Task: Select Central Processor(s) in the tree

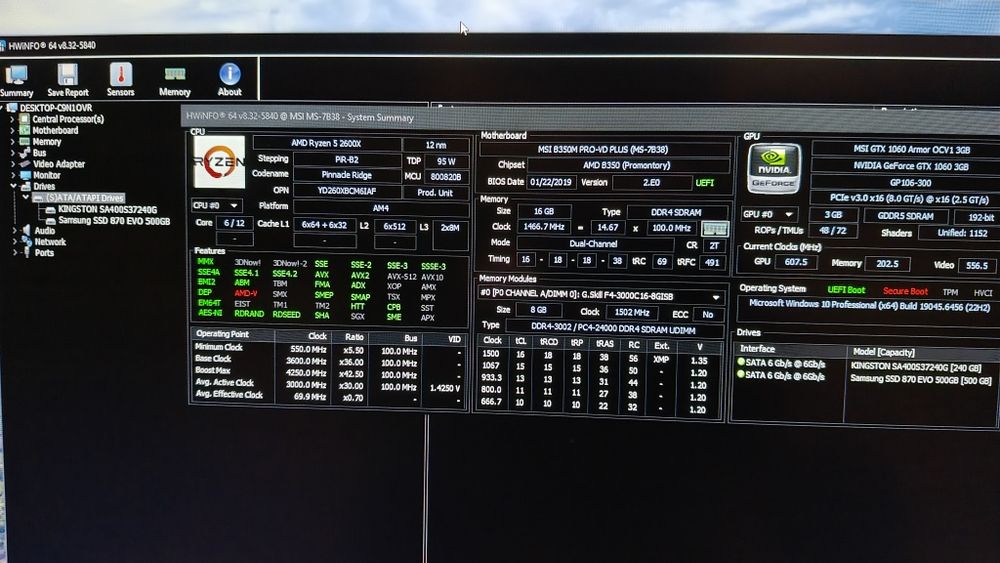Action: click(68, 119)
